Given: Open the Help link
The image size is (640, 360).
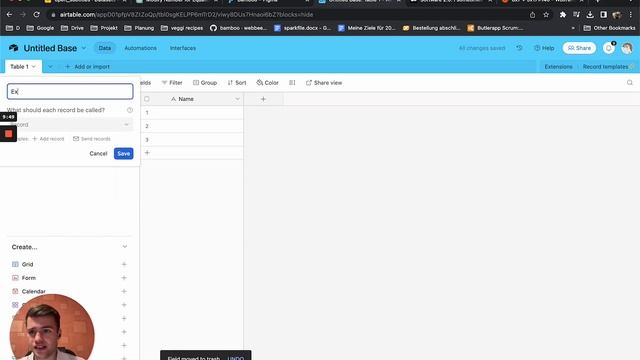Looking at the screenshot, I should [x=544, y=48].
